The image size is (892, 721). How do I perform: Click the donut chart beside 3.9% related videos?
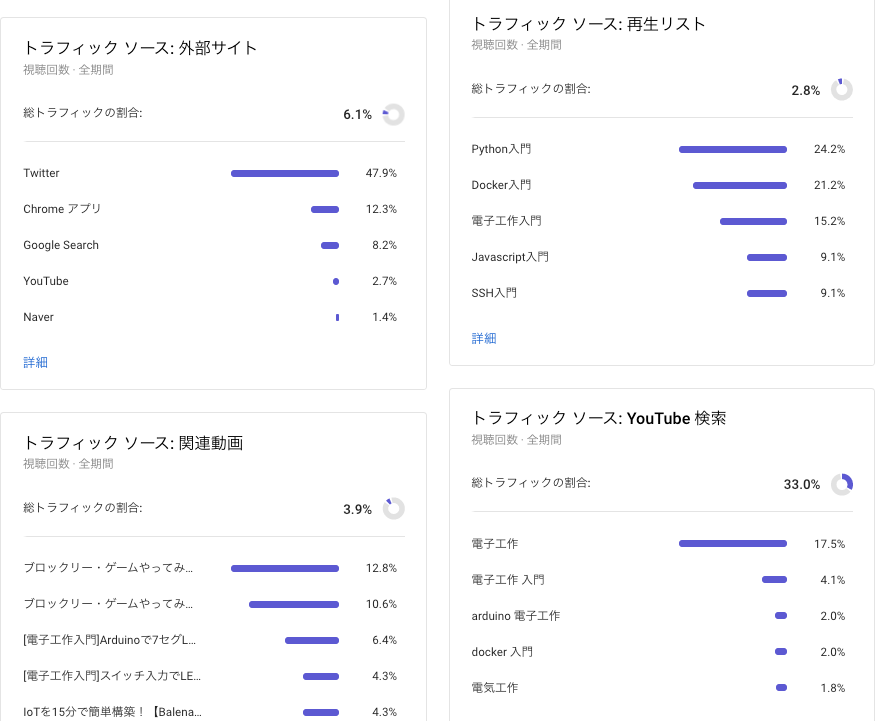click(x=393, y=509)
